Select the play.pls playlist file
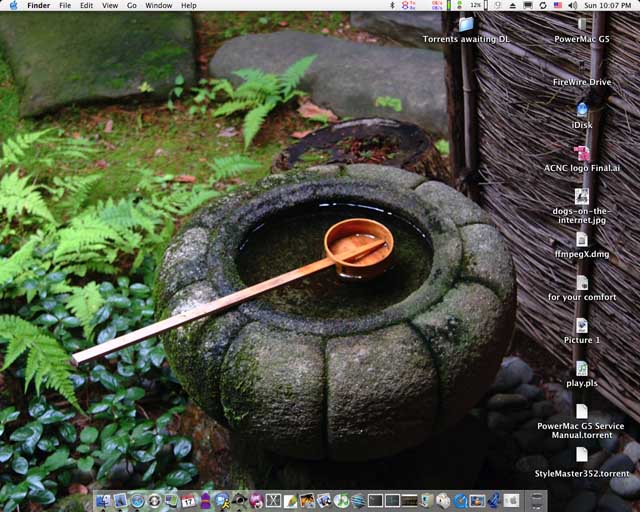The width and height of the screenshot is (640, 512). [581, 368]
